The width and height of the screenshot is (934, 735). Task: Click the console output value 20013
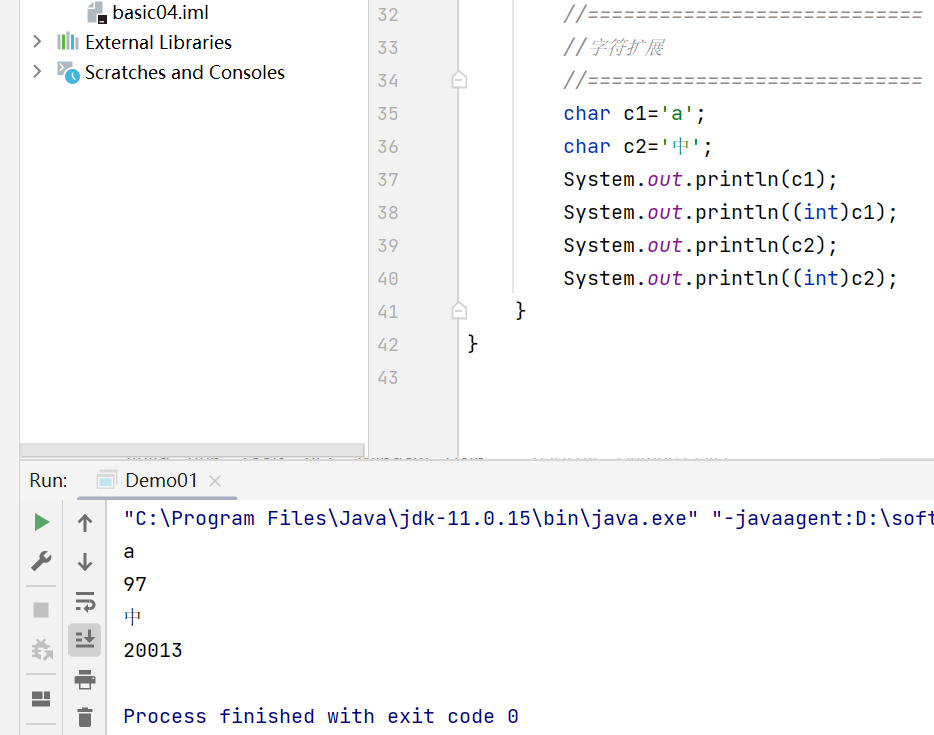point(152,650)
